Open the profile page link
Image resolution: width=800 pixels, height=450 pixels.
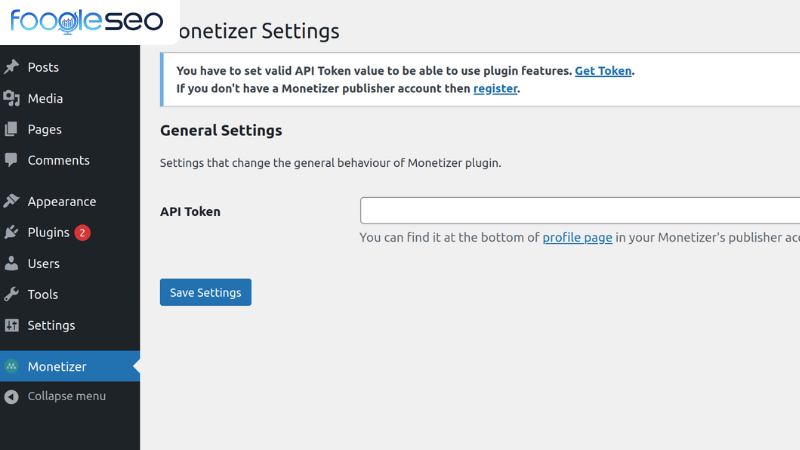(577, 237)
